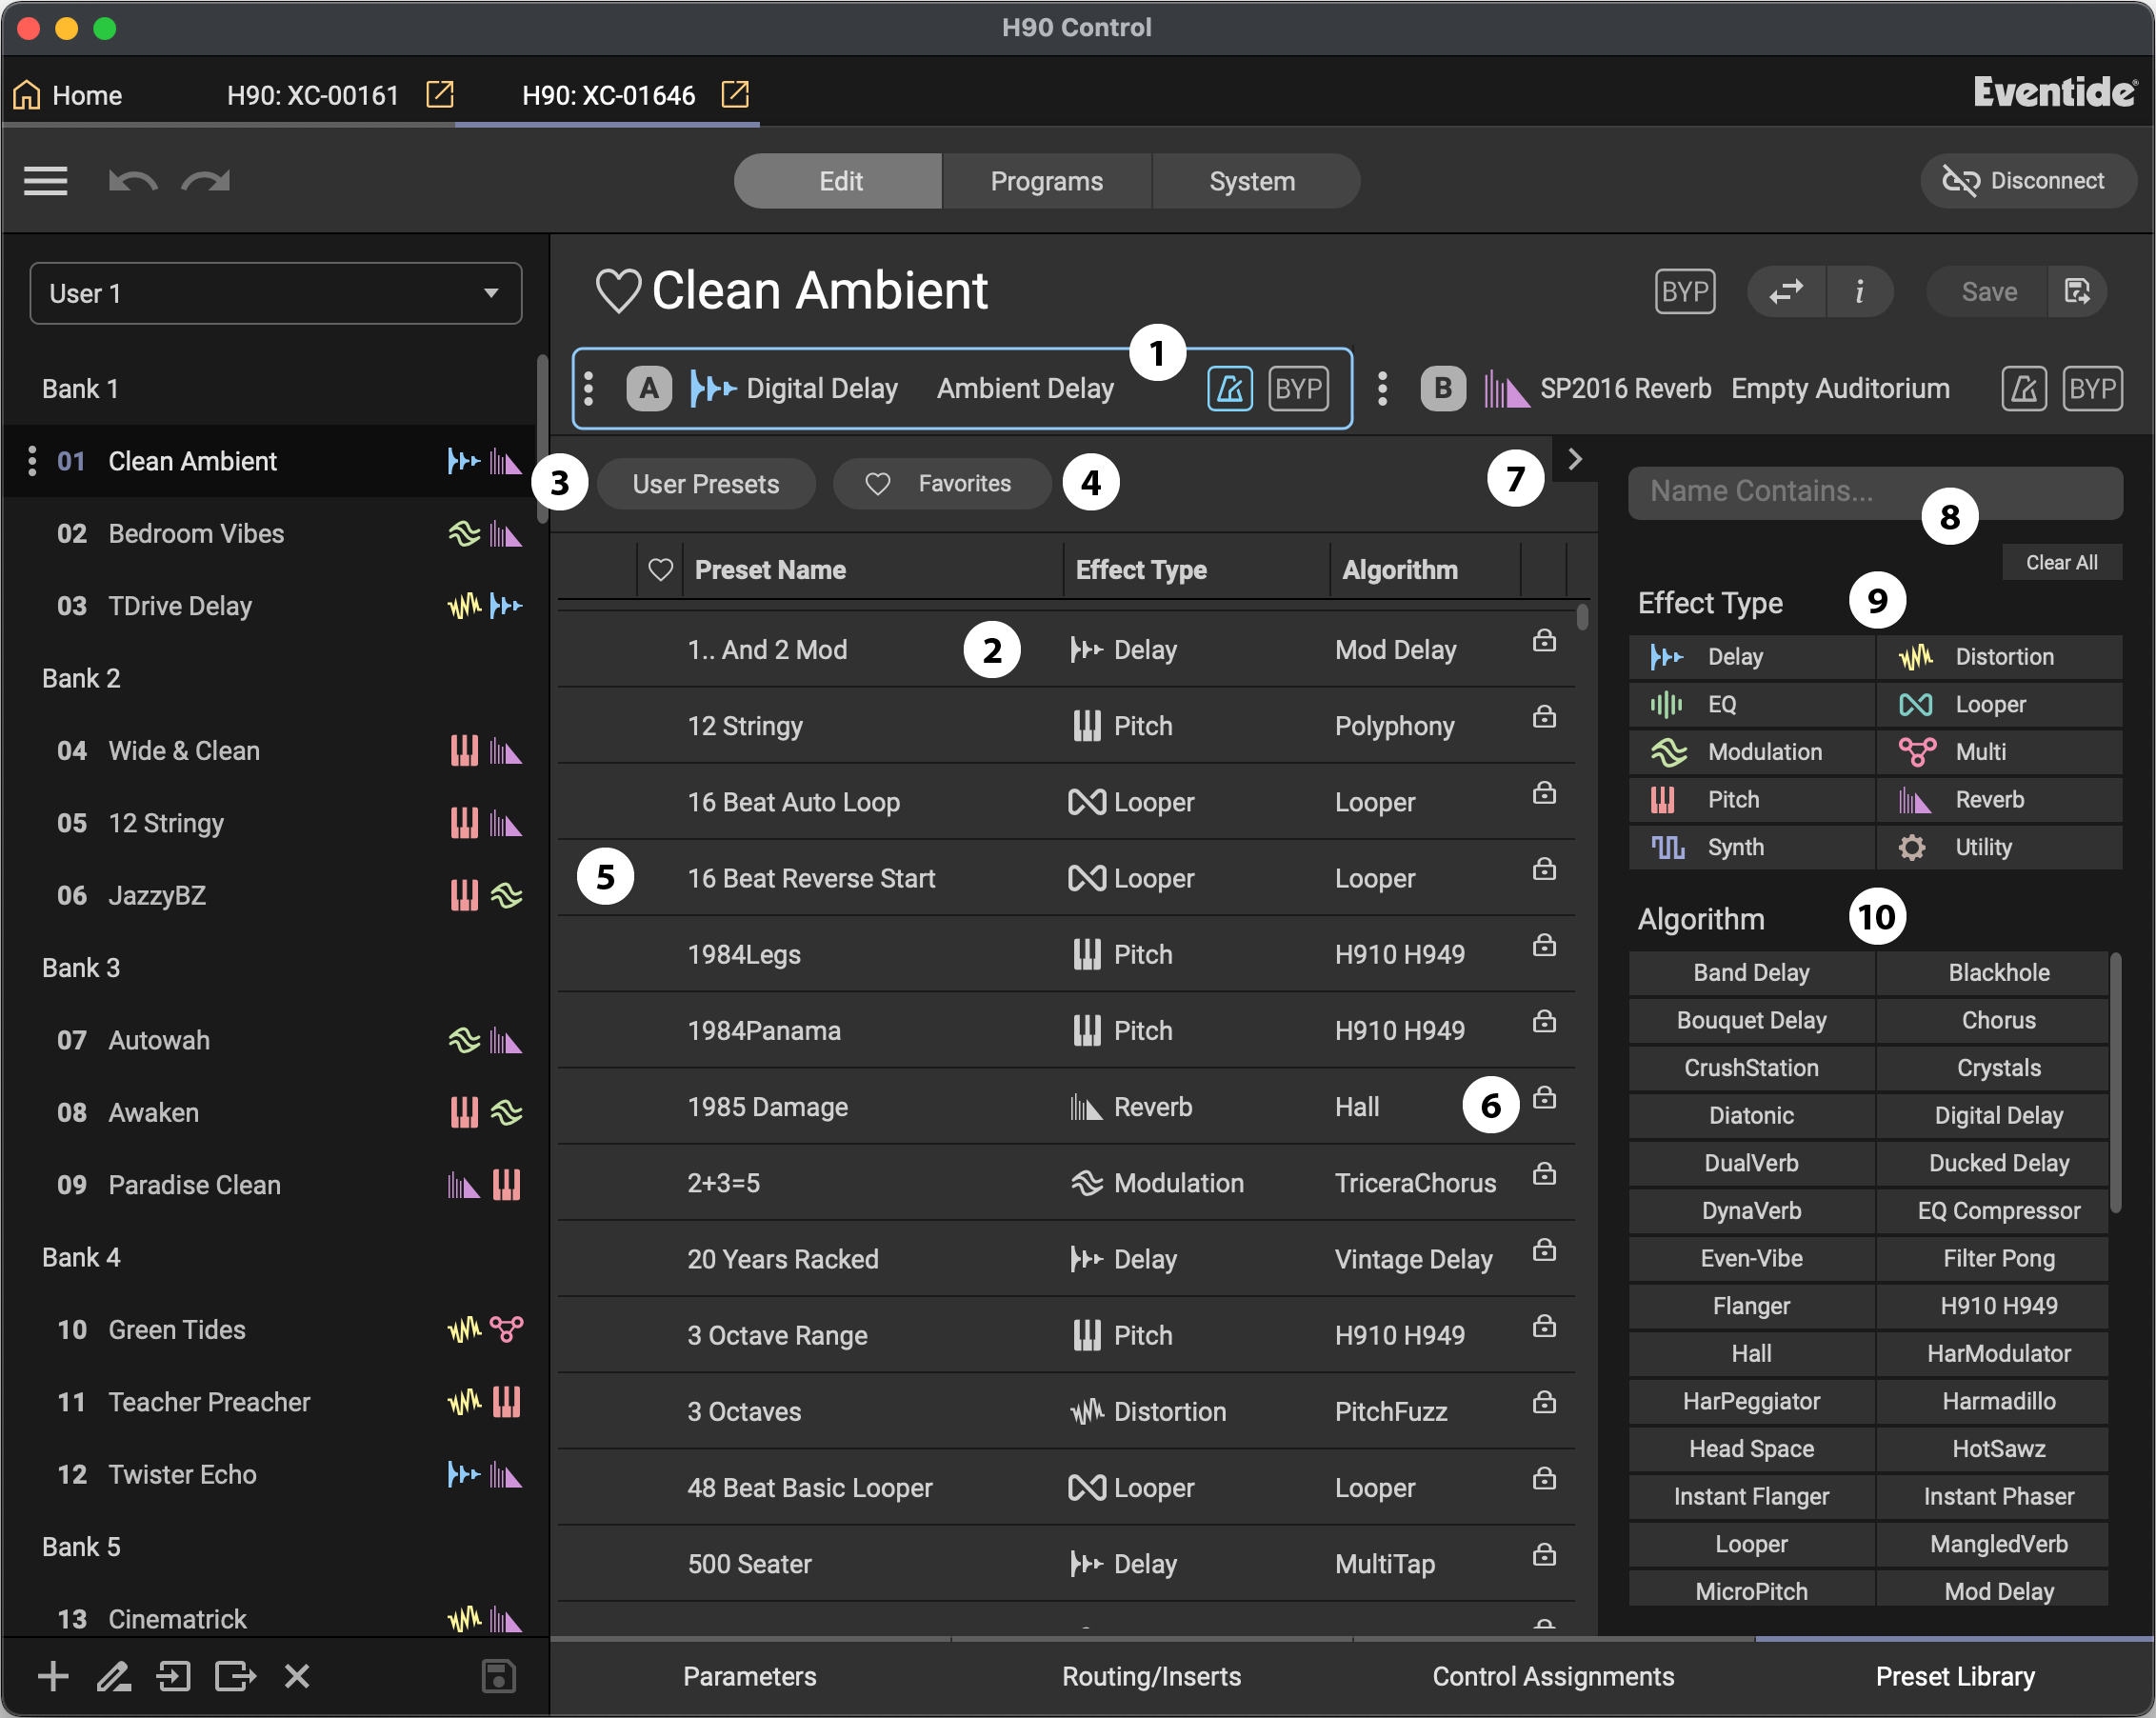Click the algorithm list scrollbar
This screenshot has width=2156, height=1718.
[x=2116, y=1082]
